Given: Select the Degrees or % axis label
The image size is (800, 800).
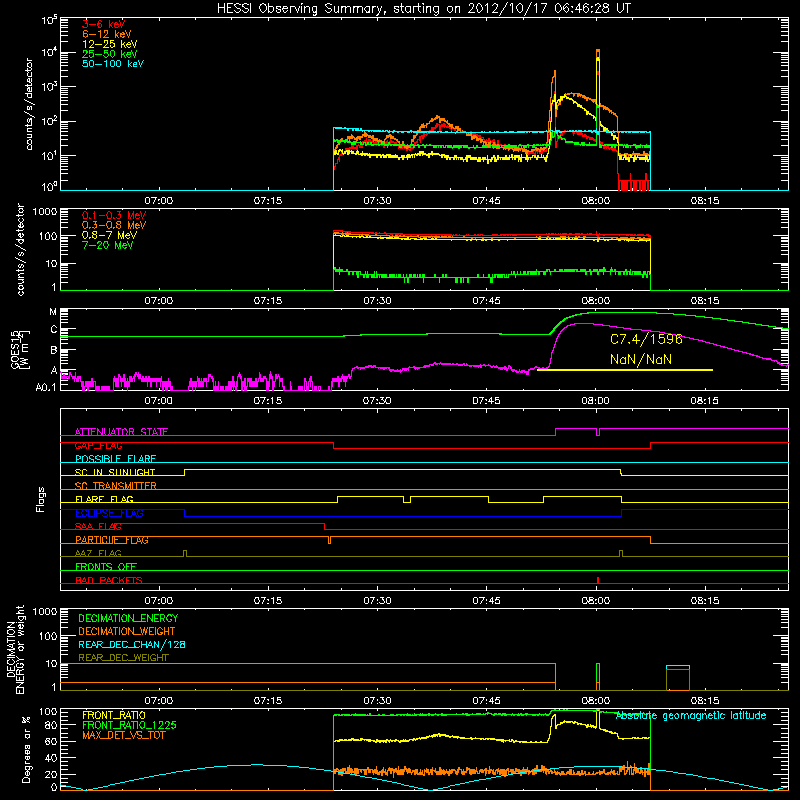Looking at the screenshot, I should pos(26,749).
